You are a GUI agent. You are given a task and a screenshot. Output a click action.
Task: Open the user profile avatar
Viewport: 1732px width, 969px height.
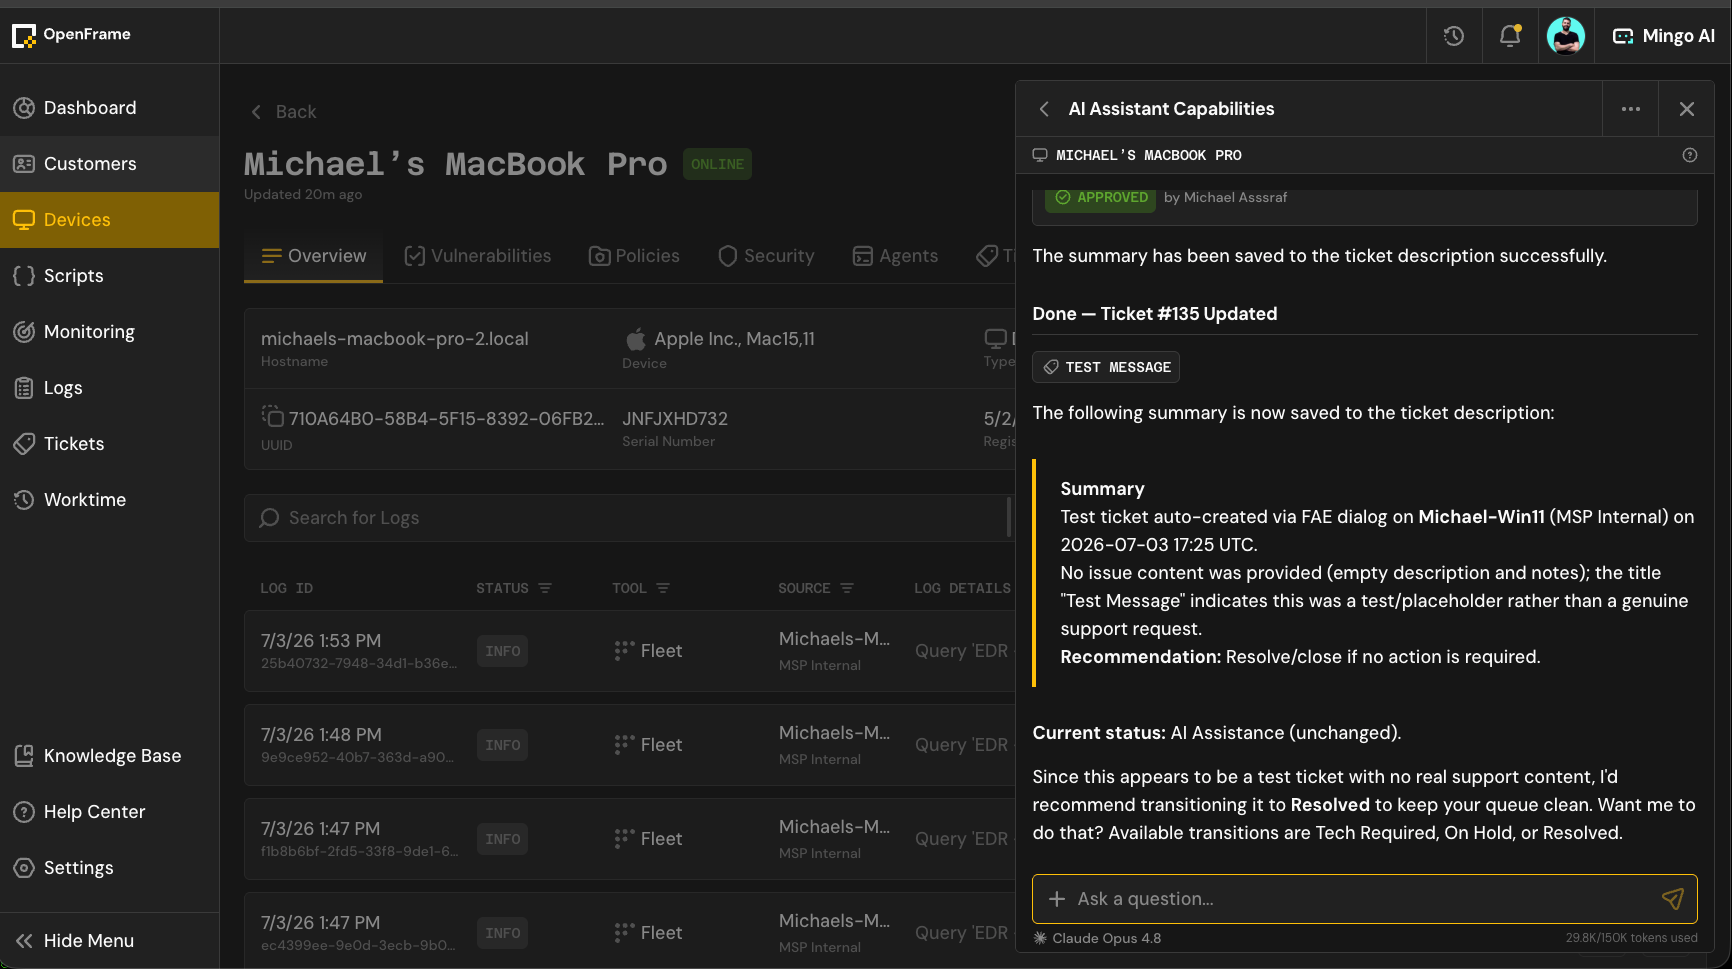[x=1566, y=36]
